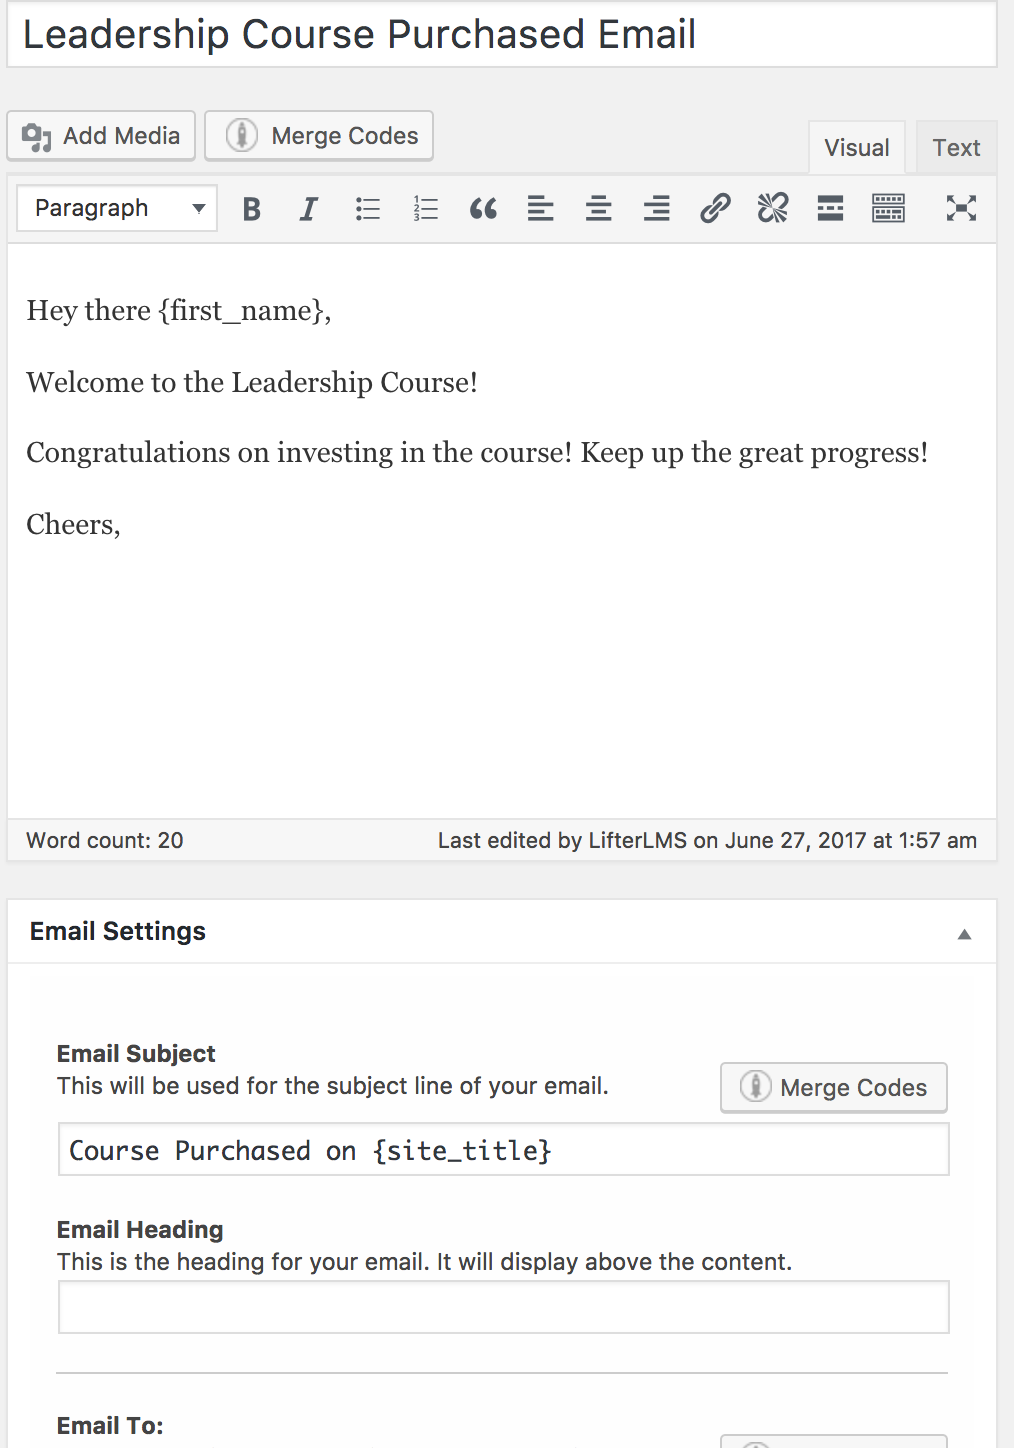Insert a bulleted list
Image resolution: width=1014 pixels, height=1448 pixels.
click(x=368, y=209)
